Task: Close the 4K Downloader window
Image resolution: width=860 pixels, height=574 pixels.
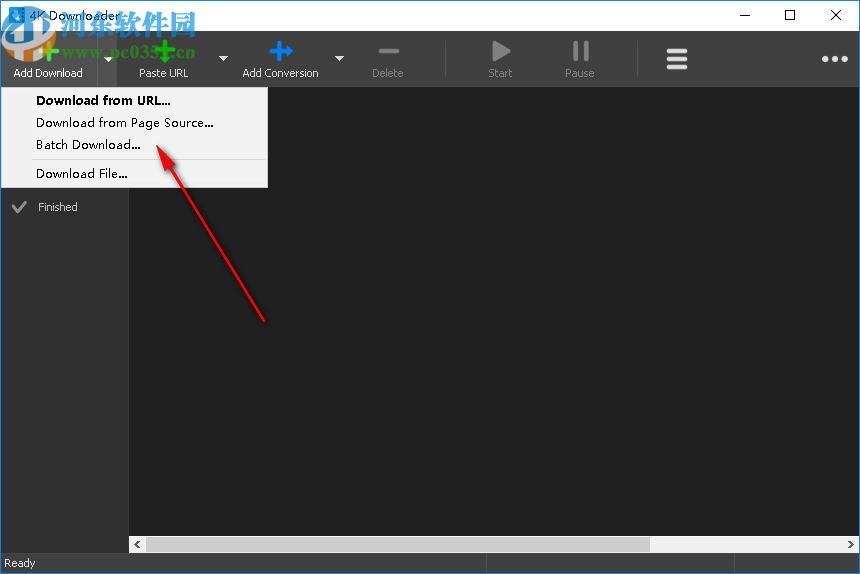Action: [x=836, y=15]
